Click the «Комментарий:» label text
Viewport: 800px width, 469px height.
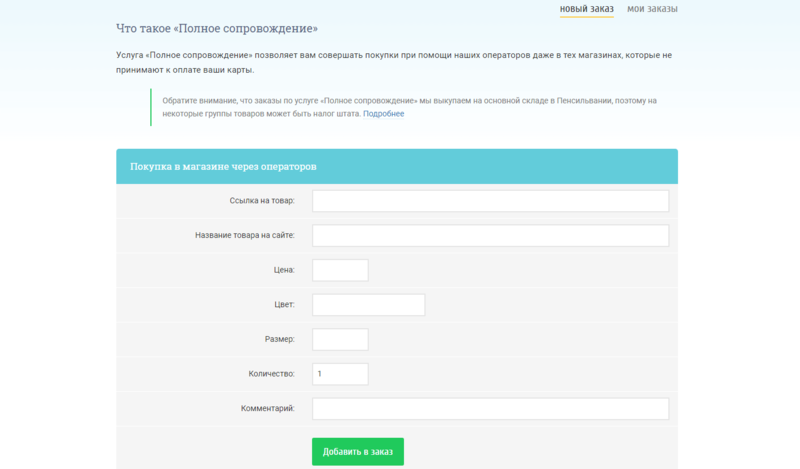coord(267,409)
